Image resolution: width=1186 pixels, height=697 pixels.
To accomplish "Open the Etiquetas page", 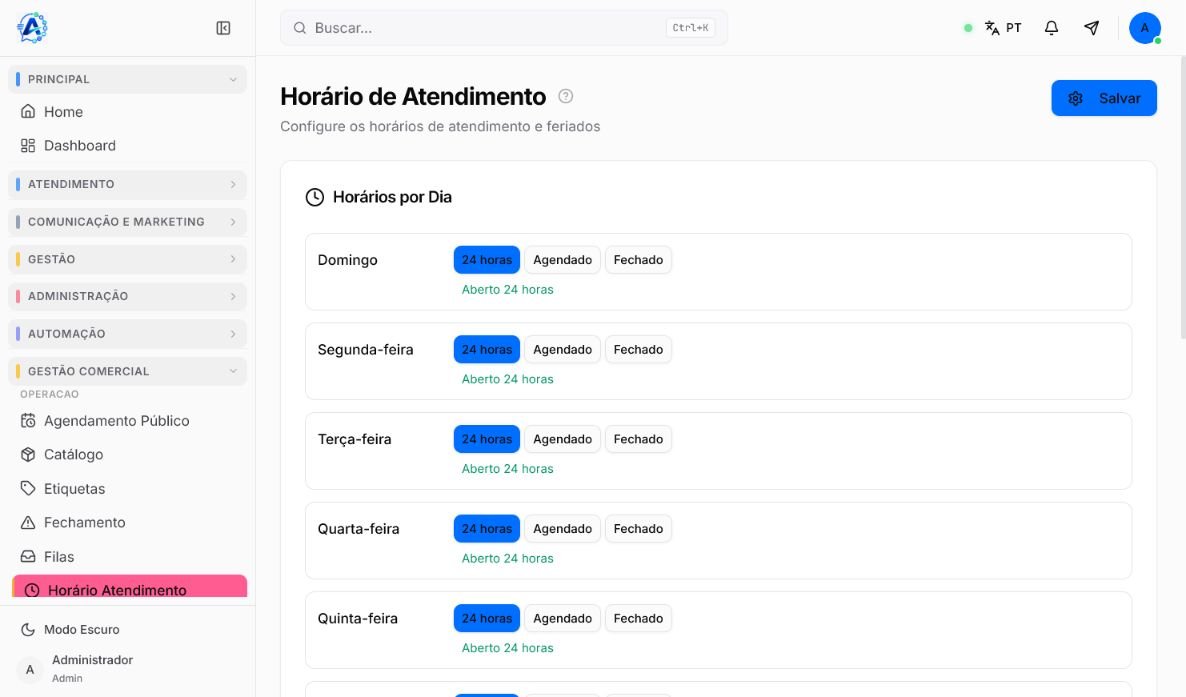I will point(127,488).
